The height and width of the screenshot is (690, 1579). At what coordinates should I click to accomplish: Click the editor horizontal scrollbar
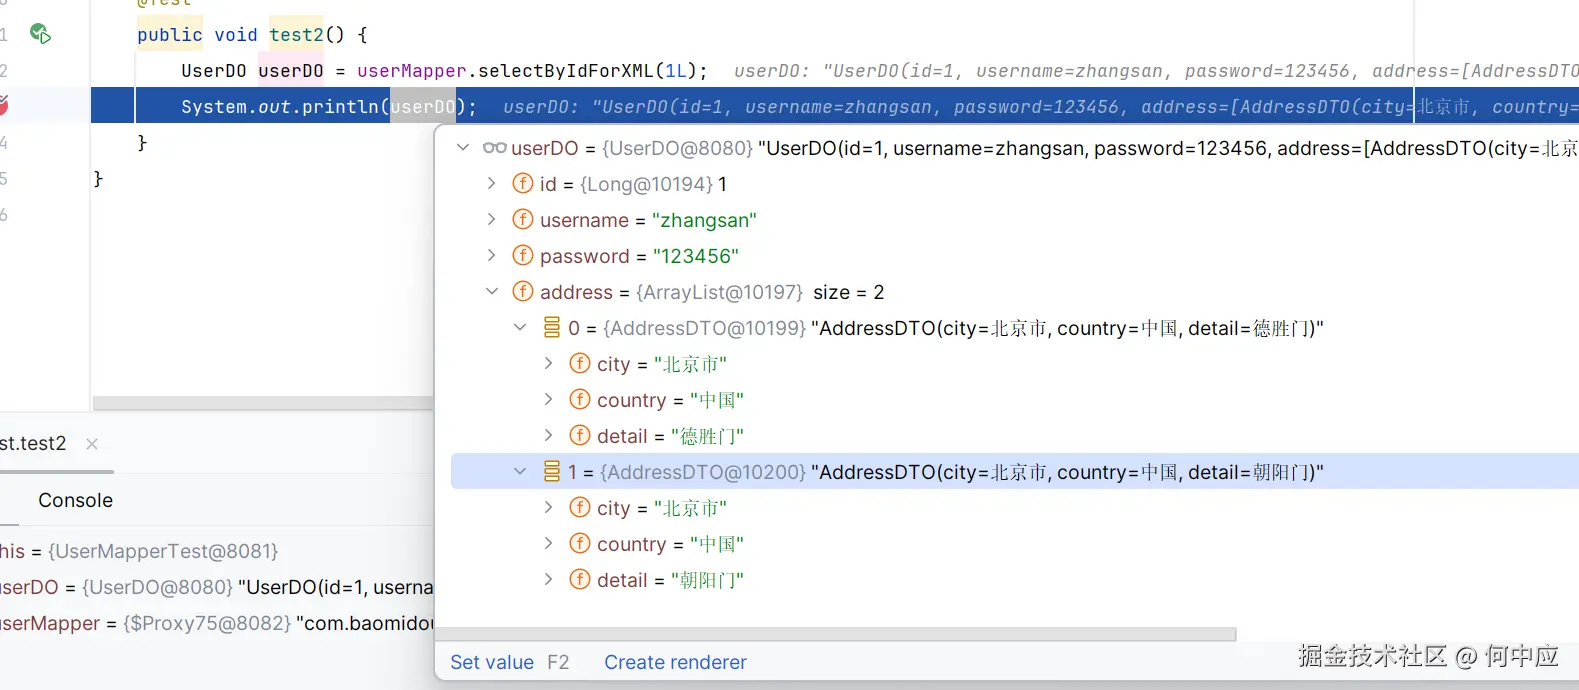263,403
